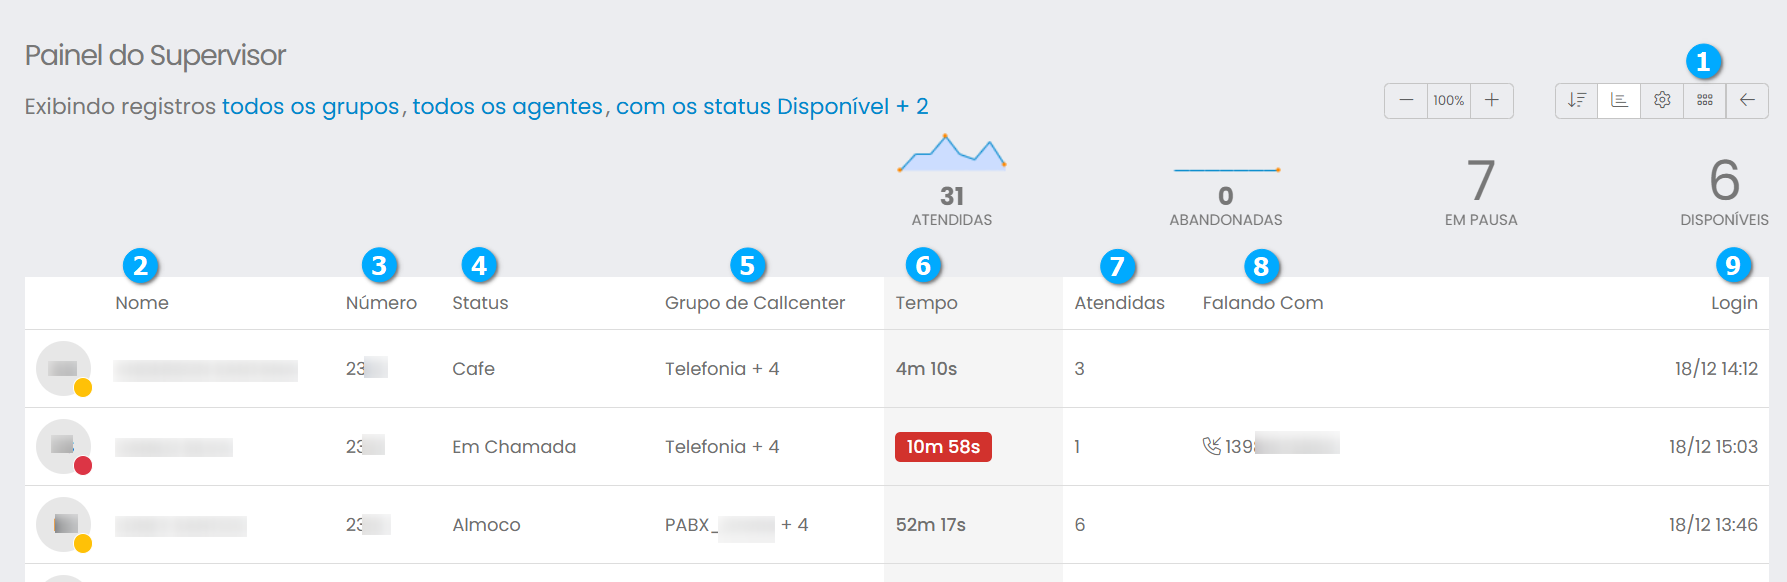1787x582 pixels.
Task: Open the 'com os status Disponível + 2' filter
Action: click(x=771, y=107)
